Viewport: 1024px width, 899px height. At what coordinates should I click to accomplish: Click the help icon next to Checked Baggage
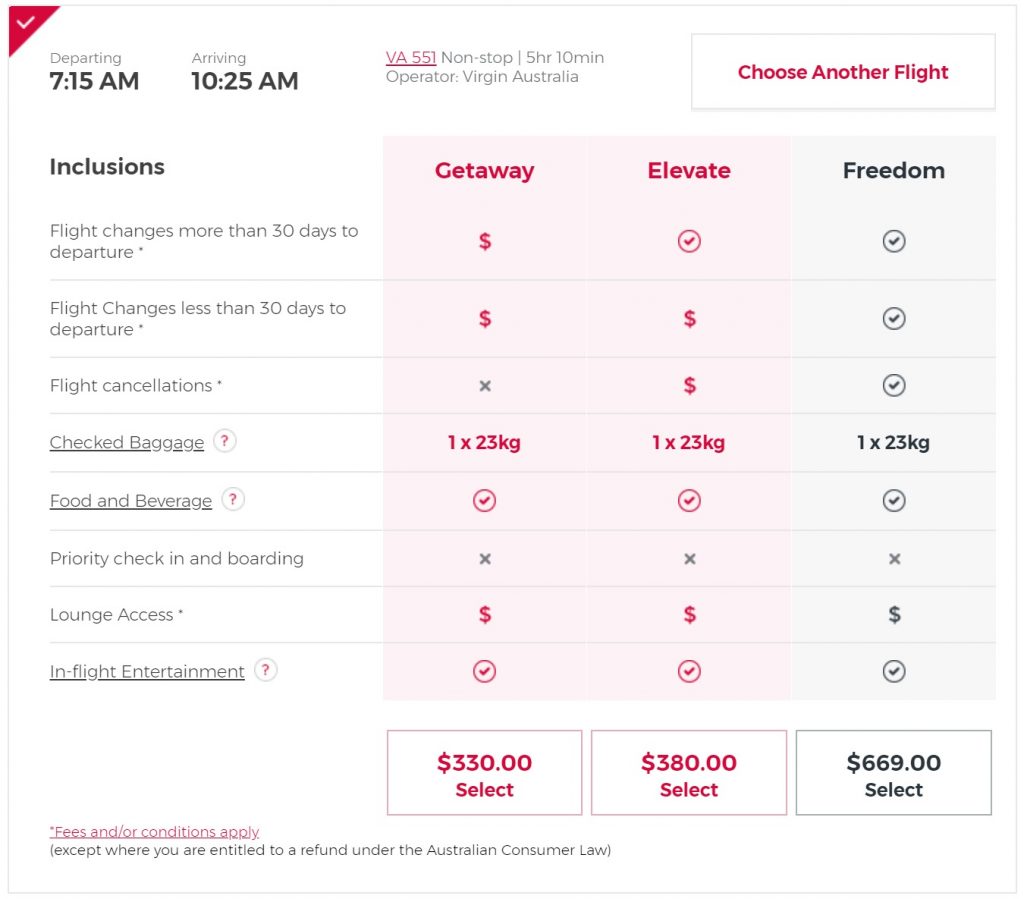[x=224, y=441]
